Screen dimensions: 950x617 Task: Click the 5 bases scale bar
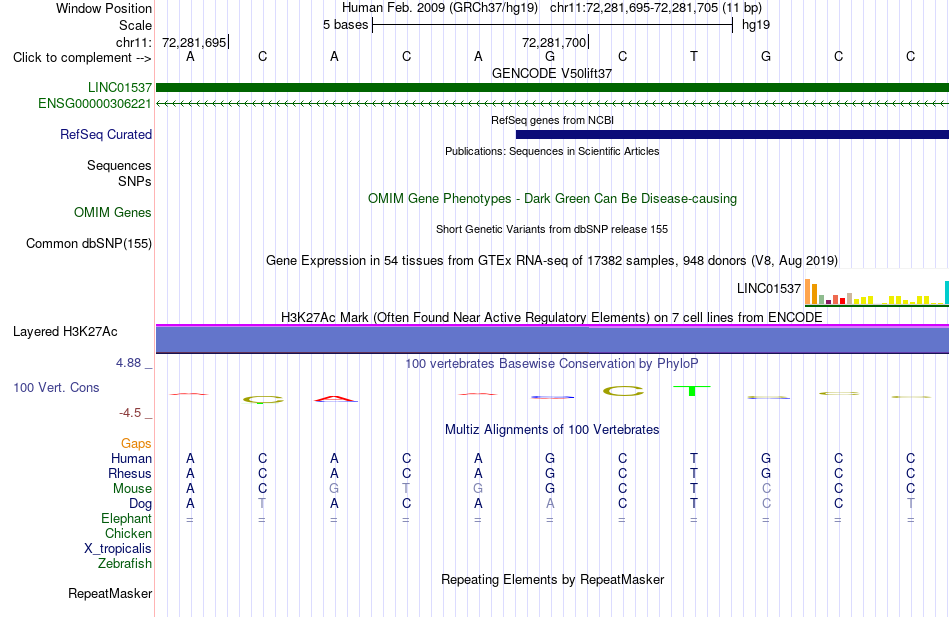click(552, 25)
